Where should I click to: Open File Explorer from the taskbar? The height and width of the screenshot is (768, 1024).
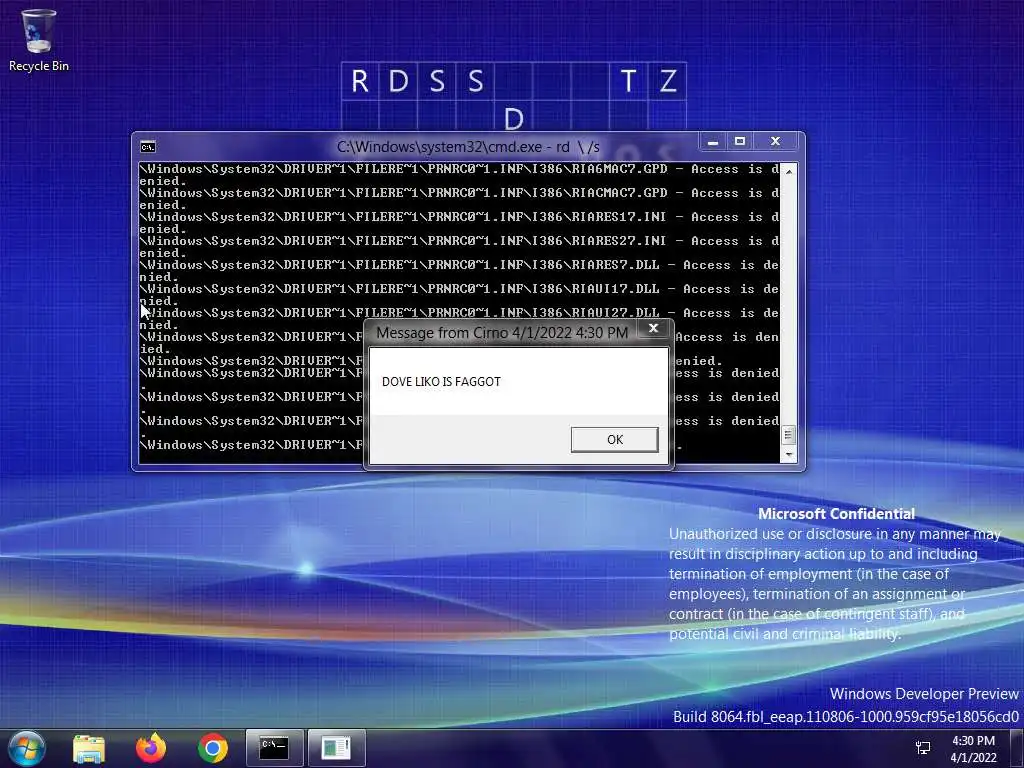coord(89,748)
